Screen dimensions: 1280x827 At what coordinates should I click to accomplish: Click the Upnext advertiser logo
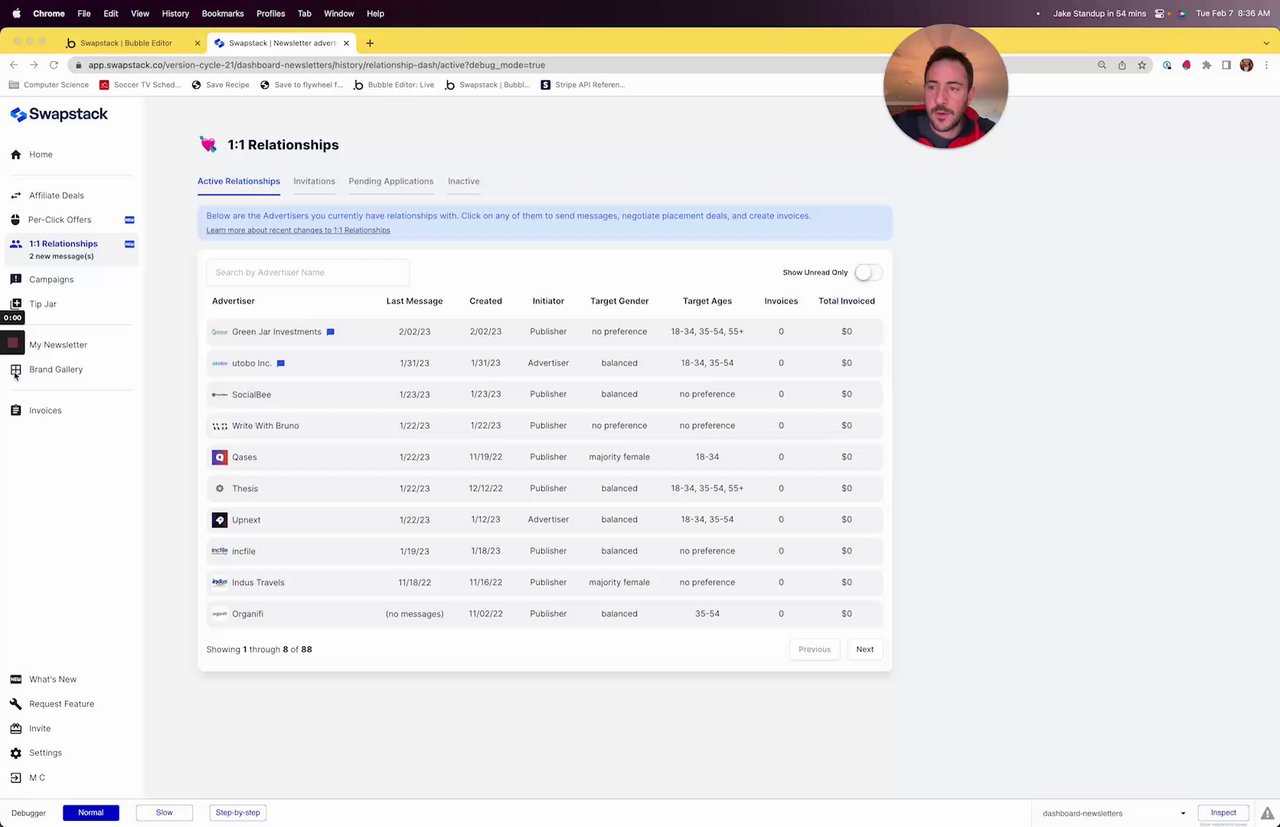click(220, 520)
